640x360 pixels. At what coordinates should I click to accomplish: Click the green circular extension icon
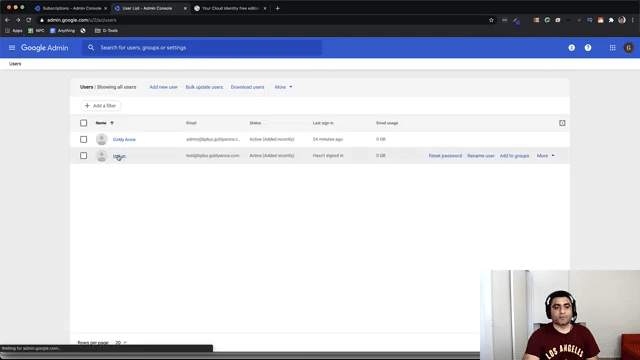tap(547, 20)
